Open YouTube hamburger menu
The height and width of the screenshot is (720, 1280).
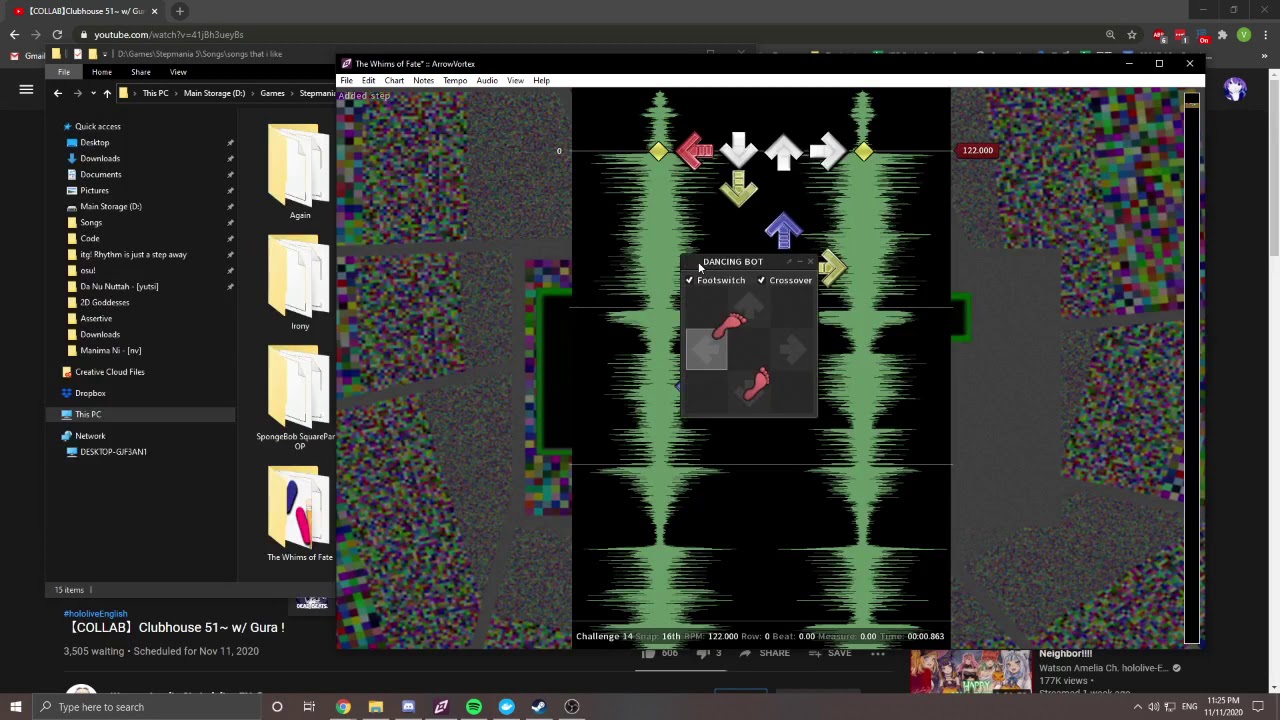[x=26, y=90]
